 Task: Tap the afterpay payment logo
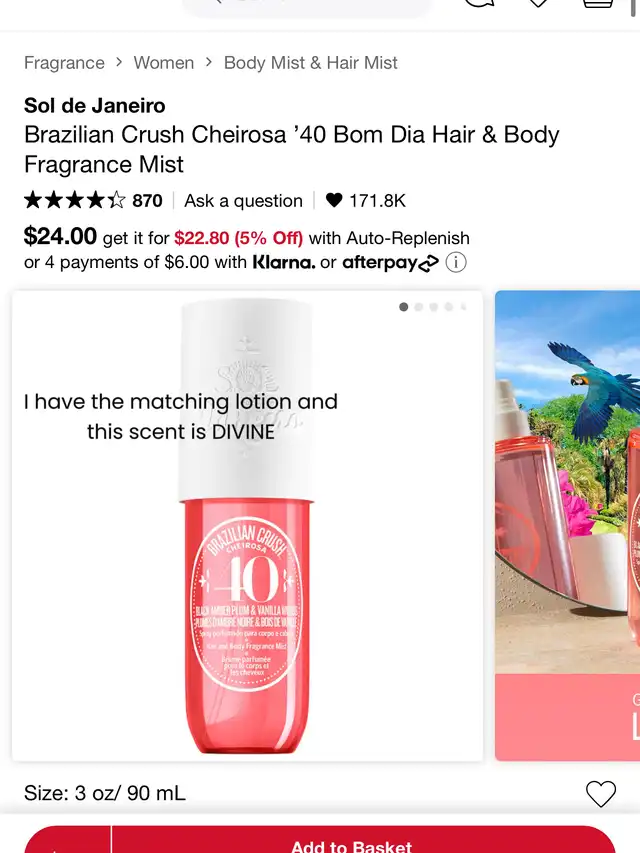click(x=390, y=263)
